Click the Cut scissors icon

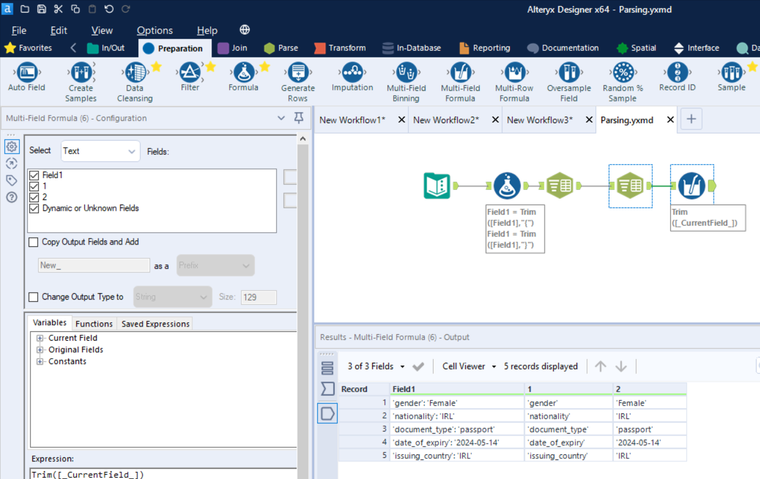tap(58, 9)
